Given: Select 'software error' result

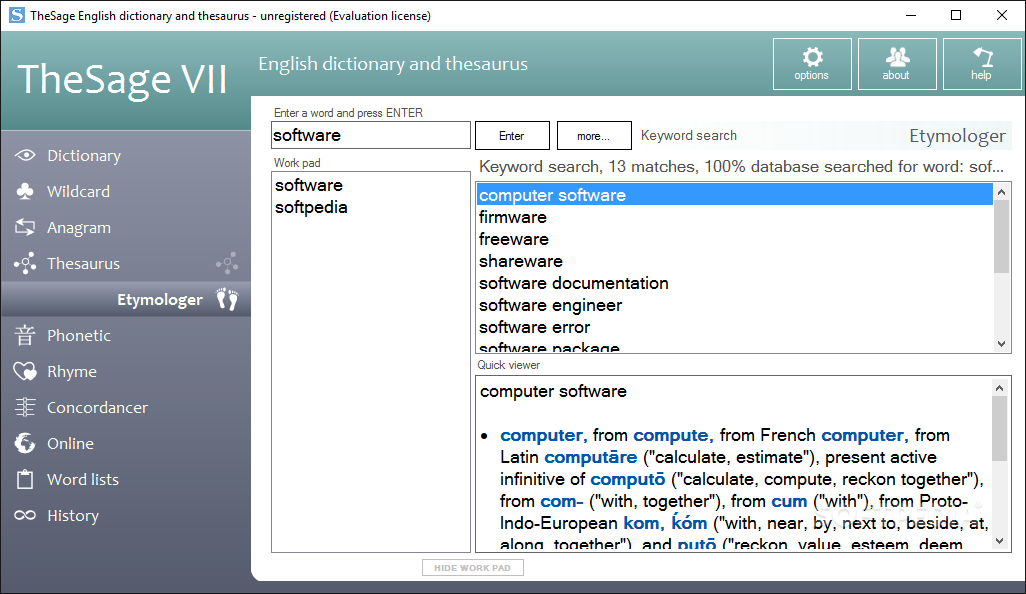Looking at the screenshot, I should tap(535, 327).
